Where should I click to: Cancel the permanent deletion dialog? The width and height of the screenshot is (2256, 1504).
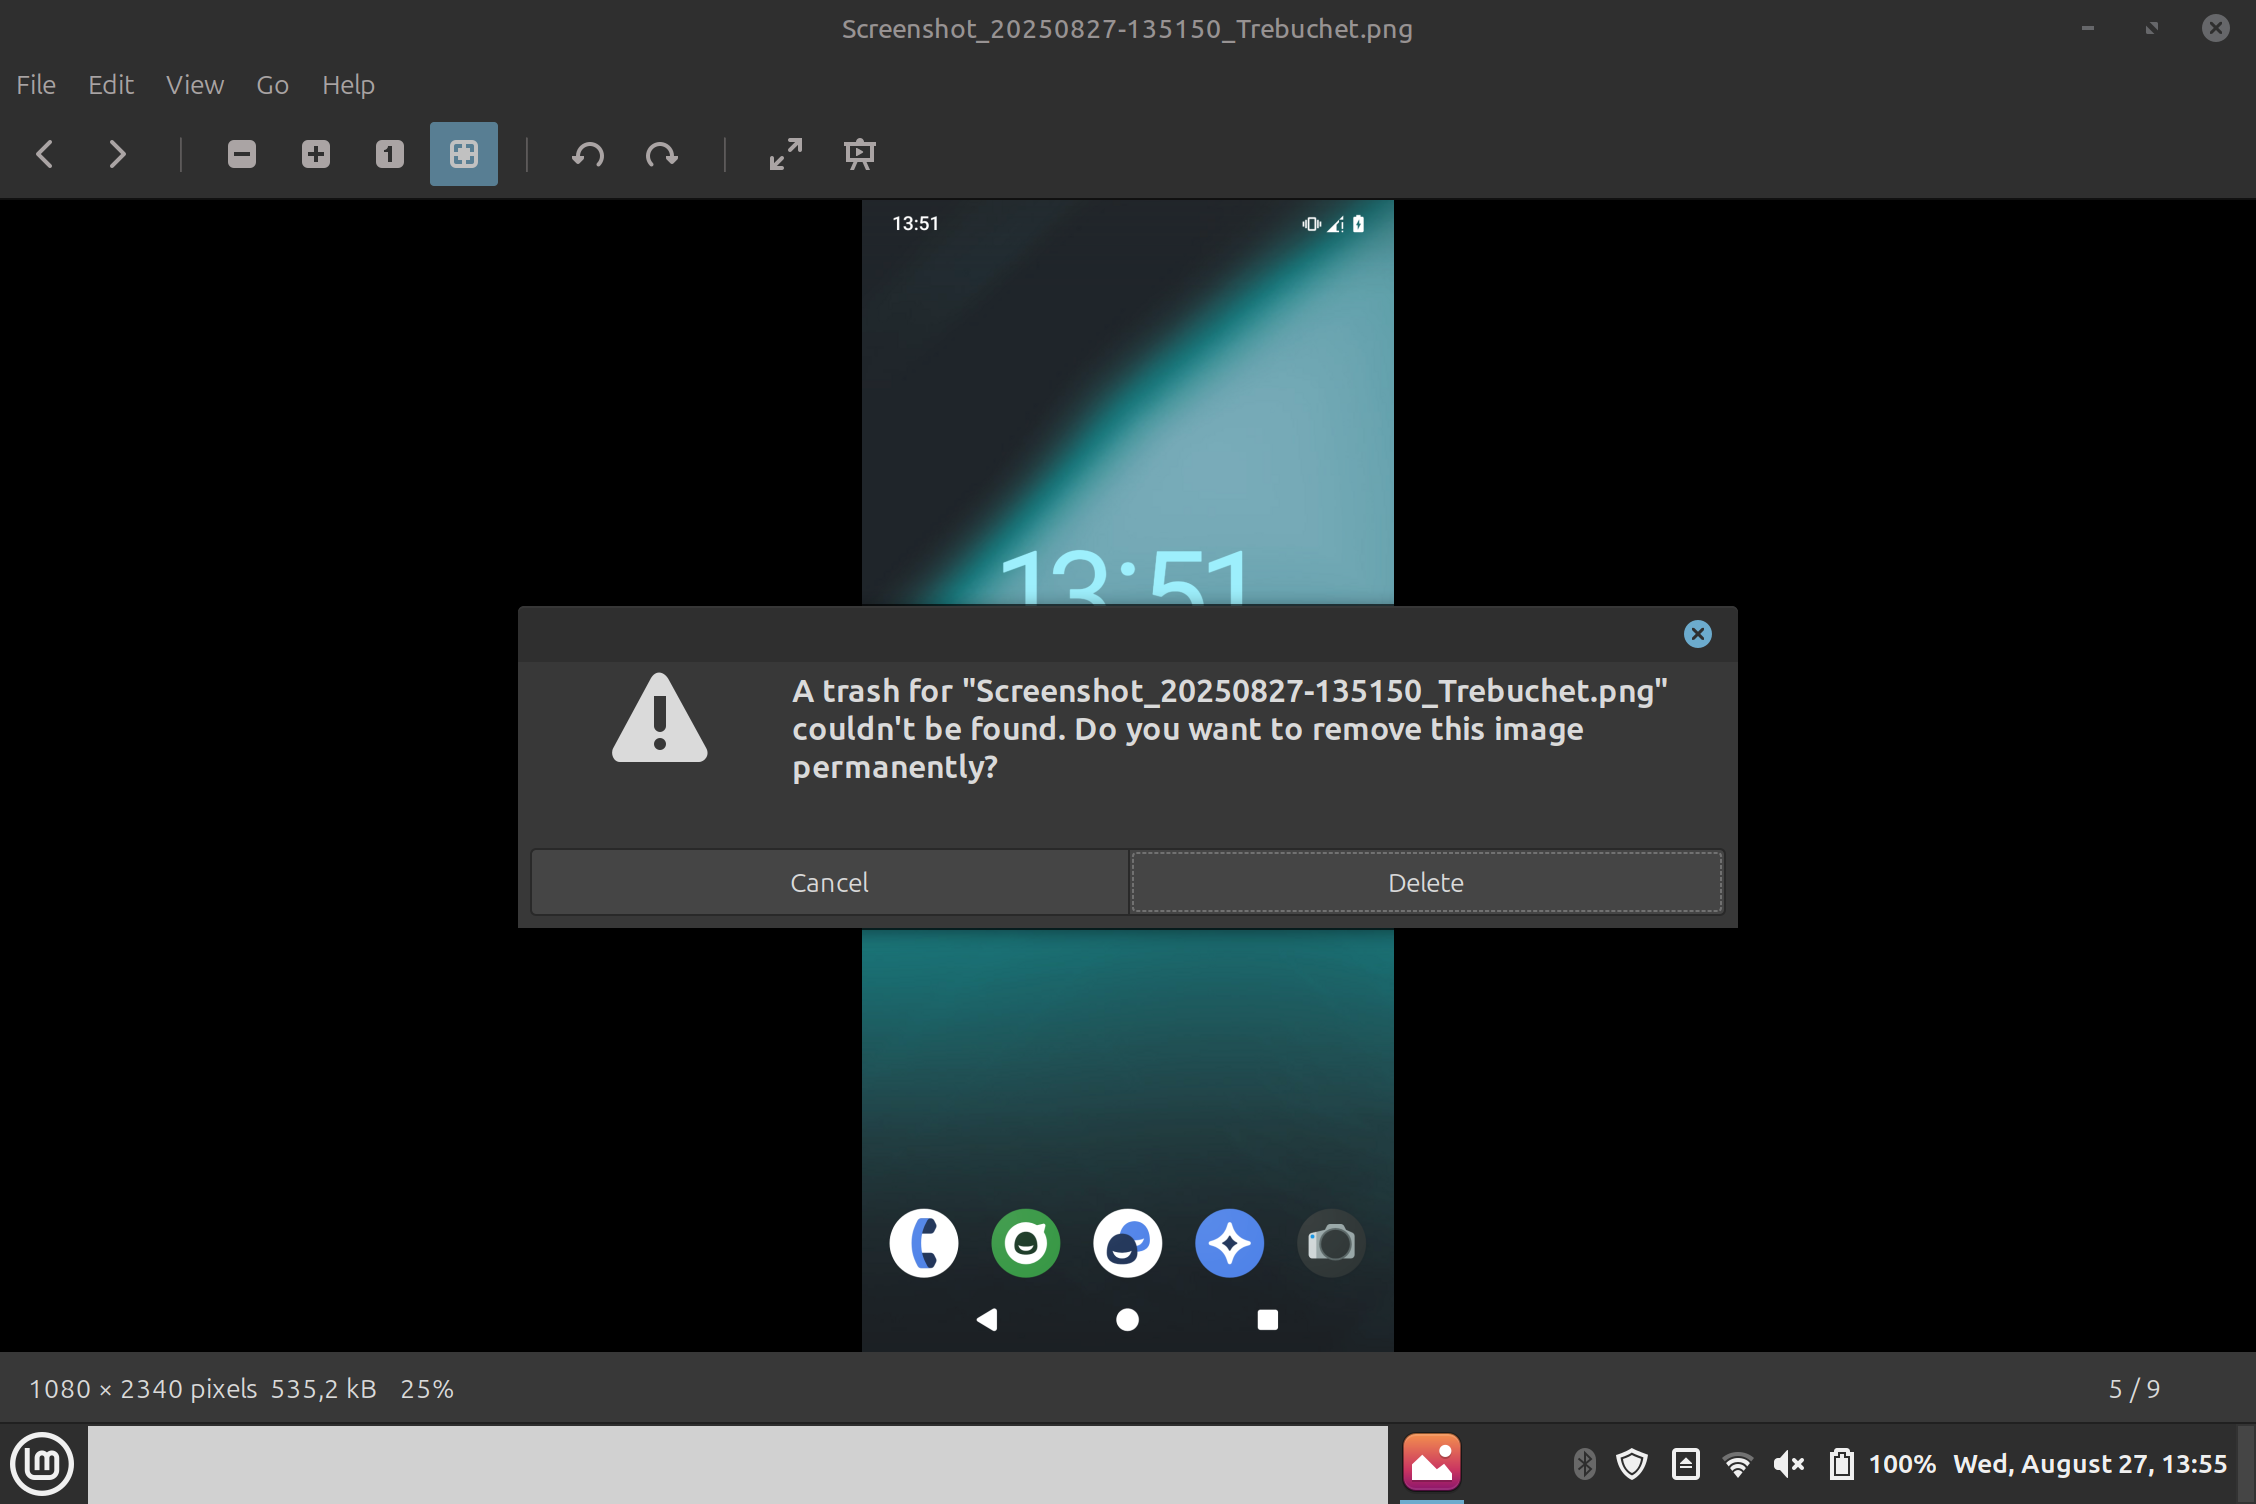coord(829,882)
